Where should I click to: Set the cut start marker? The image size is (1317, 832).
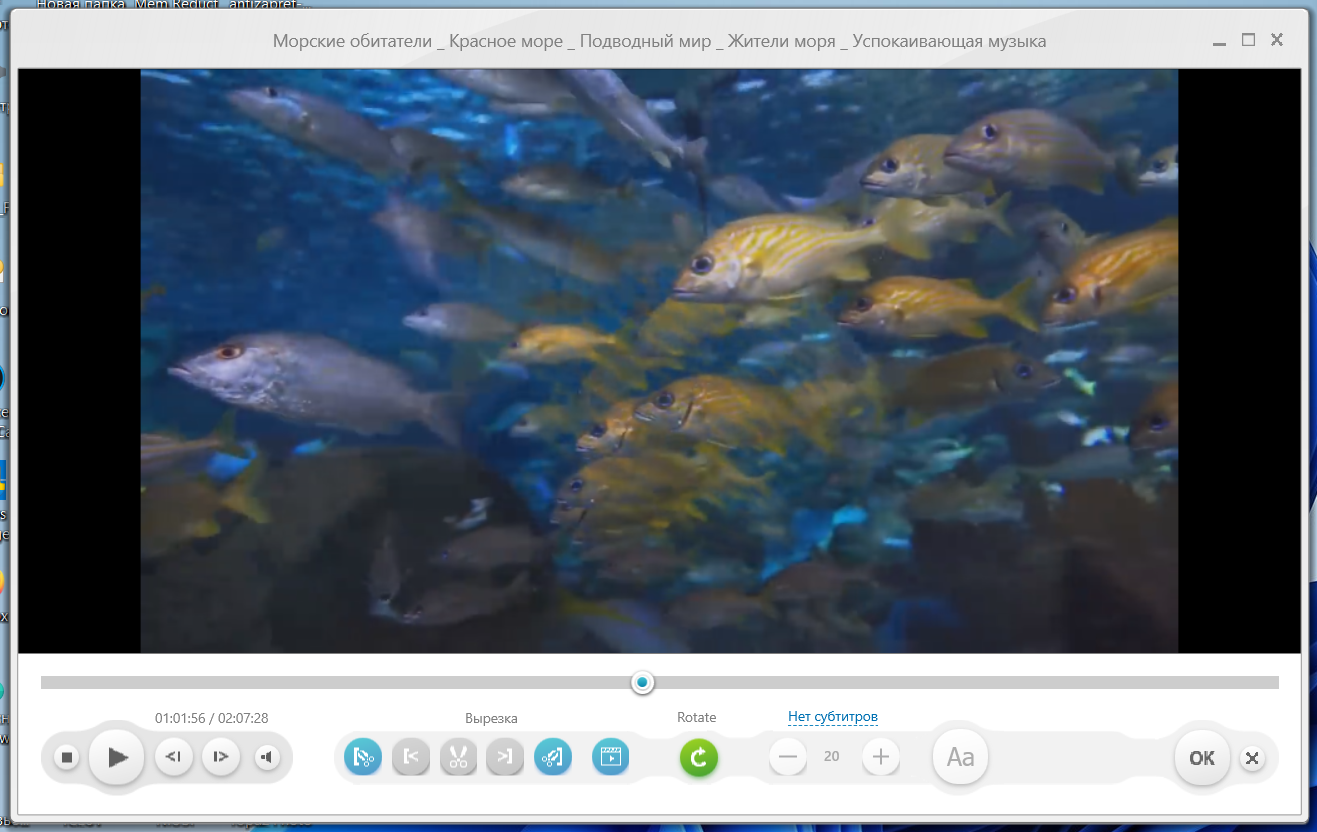[x=411, y=757]
